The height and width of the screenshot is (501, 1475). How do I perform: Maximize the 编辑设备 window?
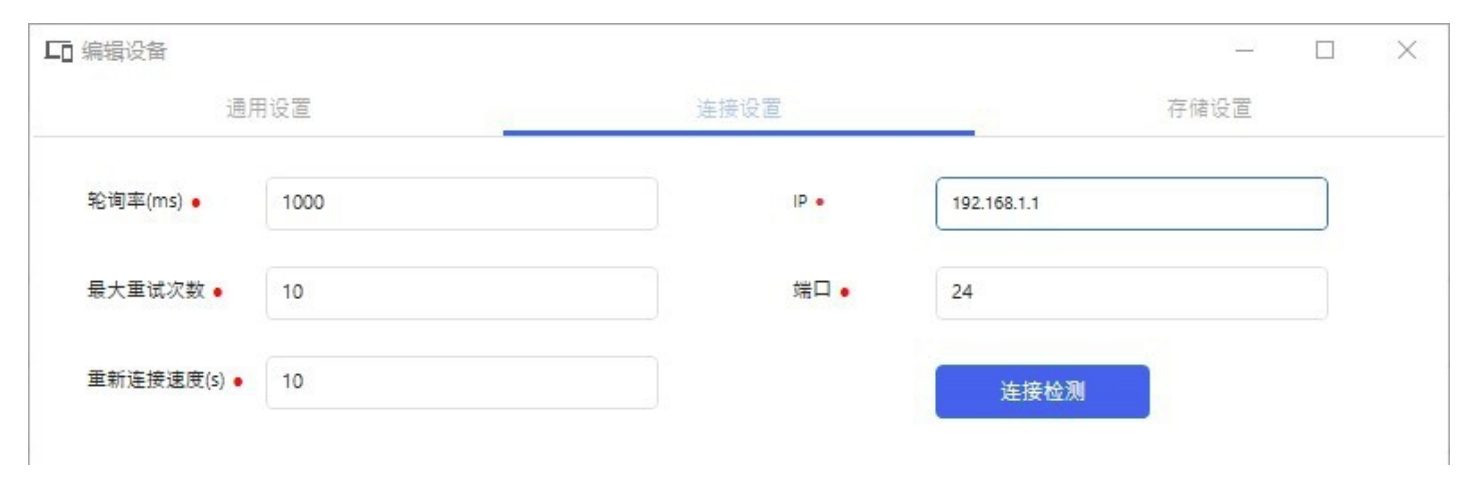point(1325,51)
